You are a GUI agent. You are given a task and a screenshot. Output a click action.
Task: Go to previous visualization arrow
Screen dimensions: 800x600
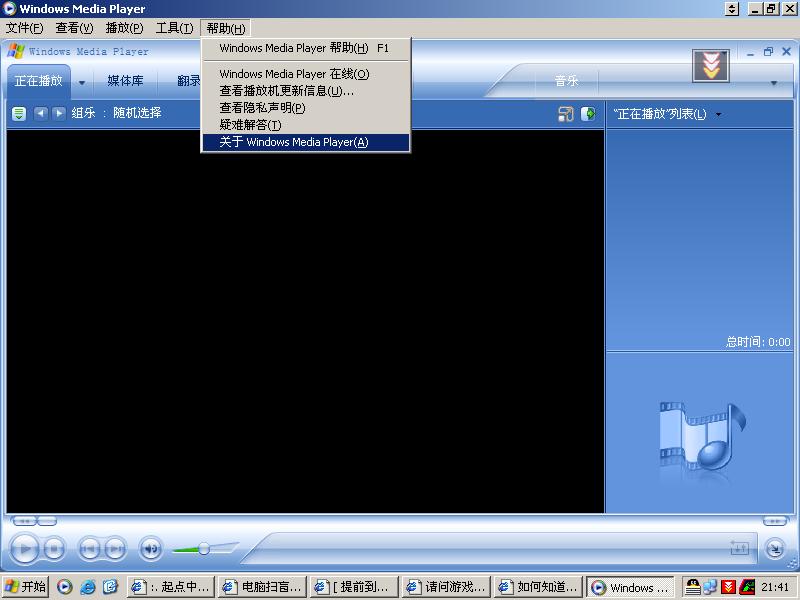tap(41, 113)
